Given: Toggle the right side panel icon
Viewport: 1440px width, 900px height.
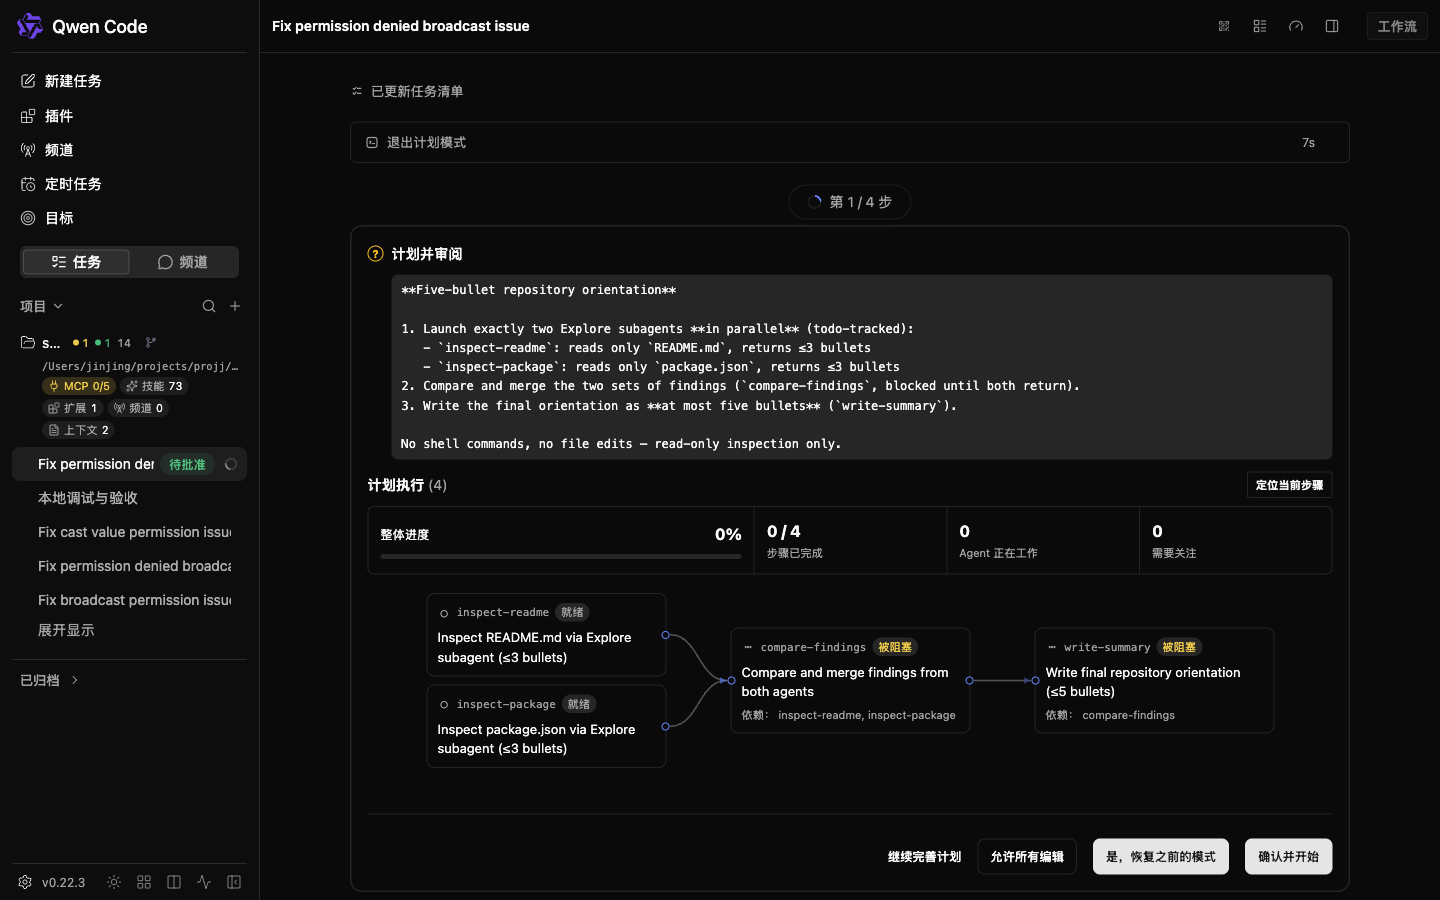Looking at the screenshot, I should (1332, 26).
